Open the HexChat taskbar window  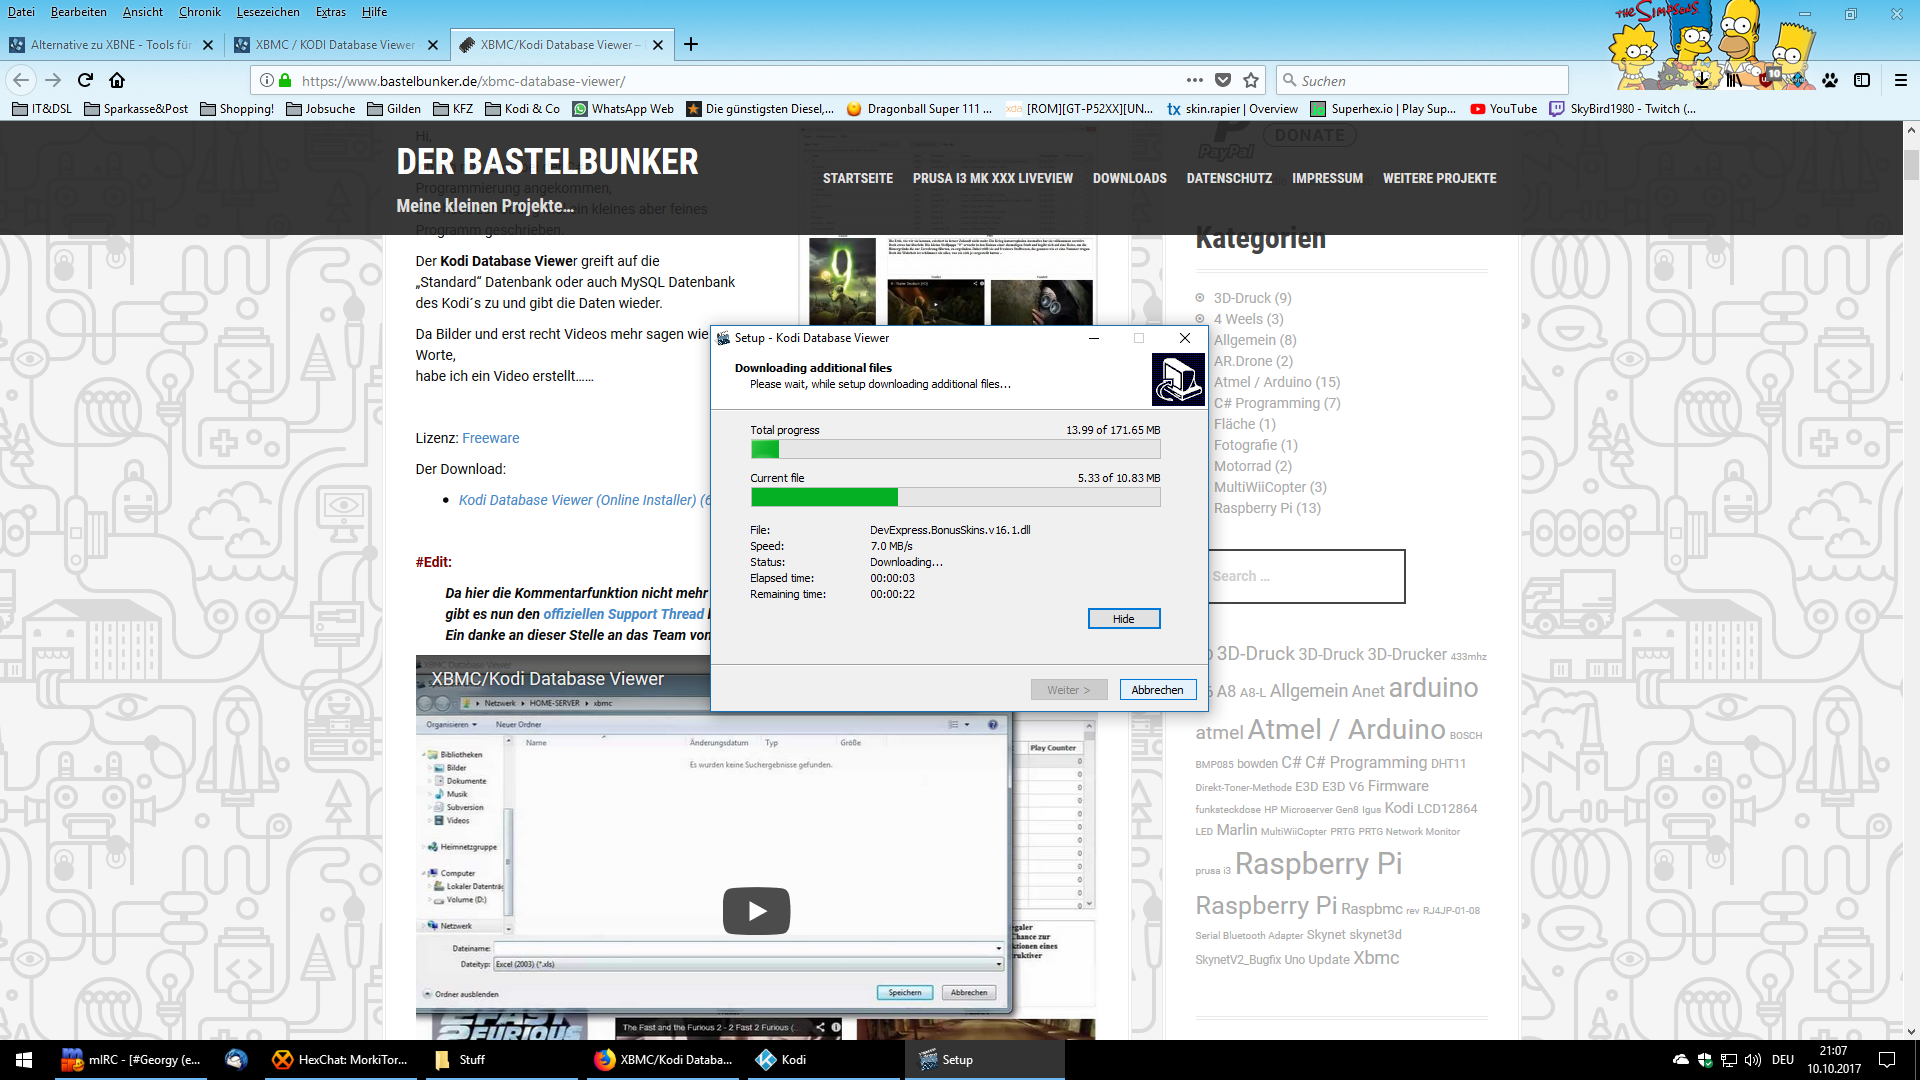(341, 1060)
